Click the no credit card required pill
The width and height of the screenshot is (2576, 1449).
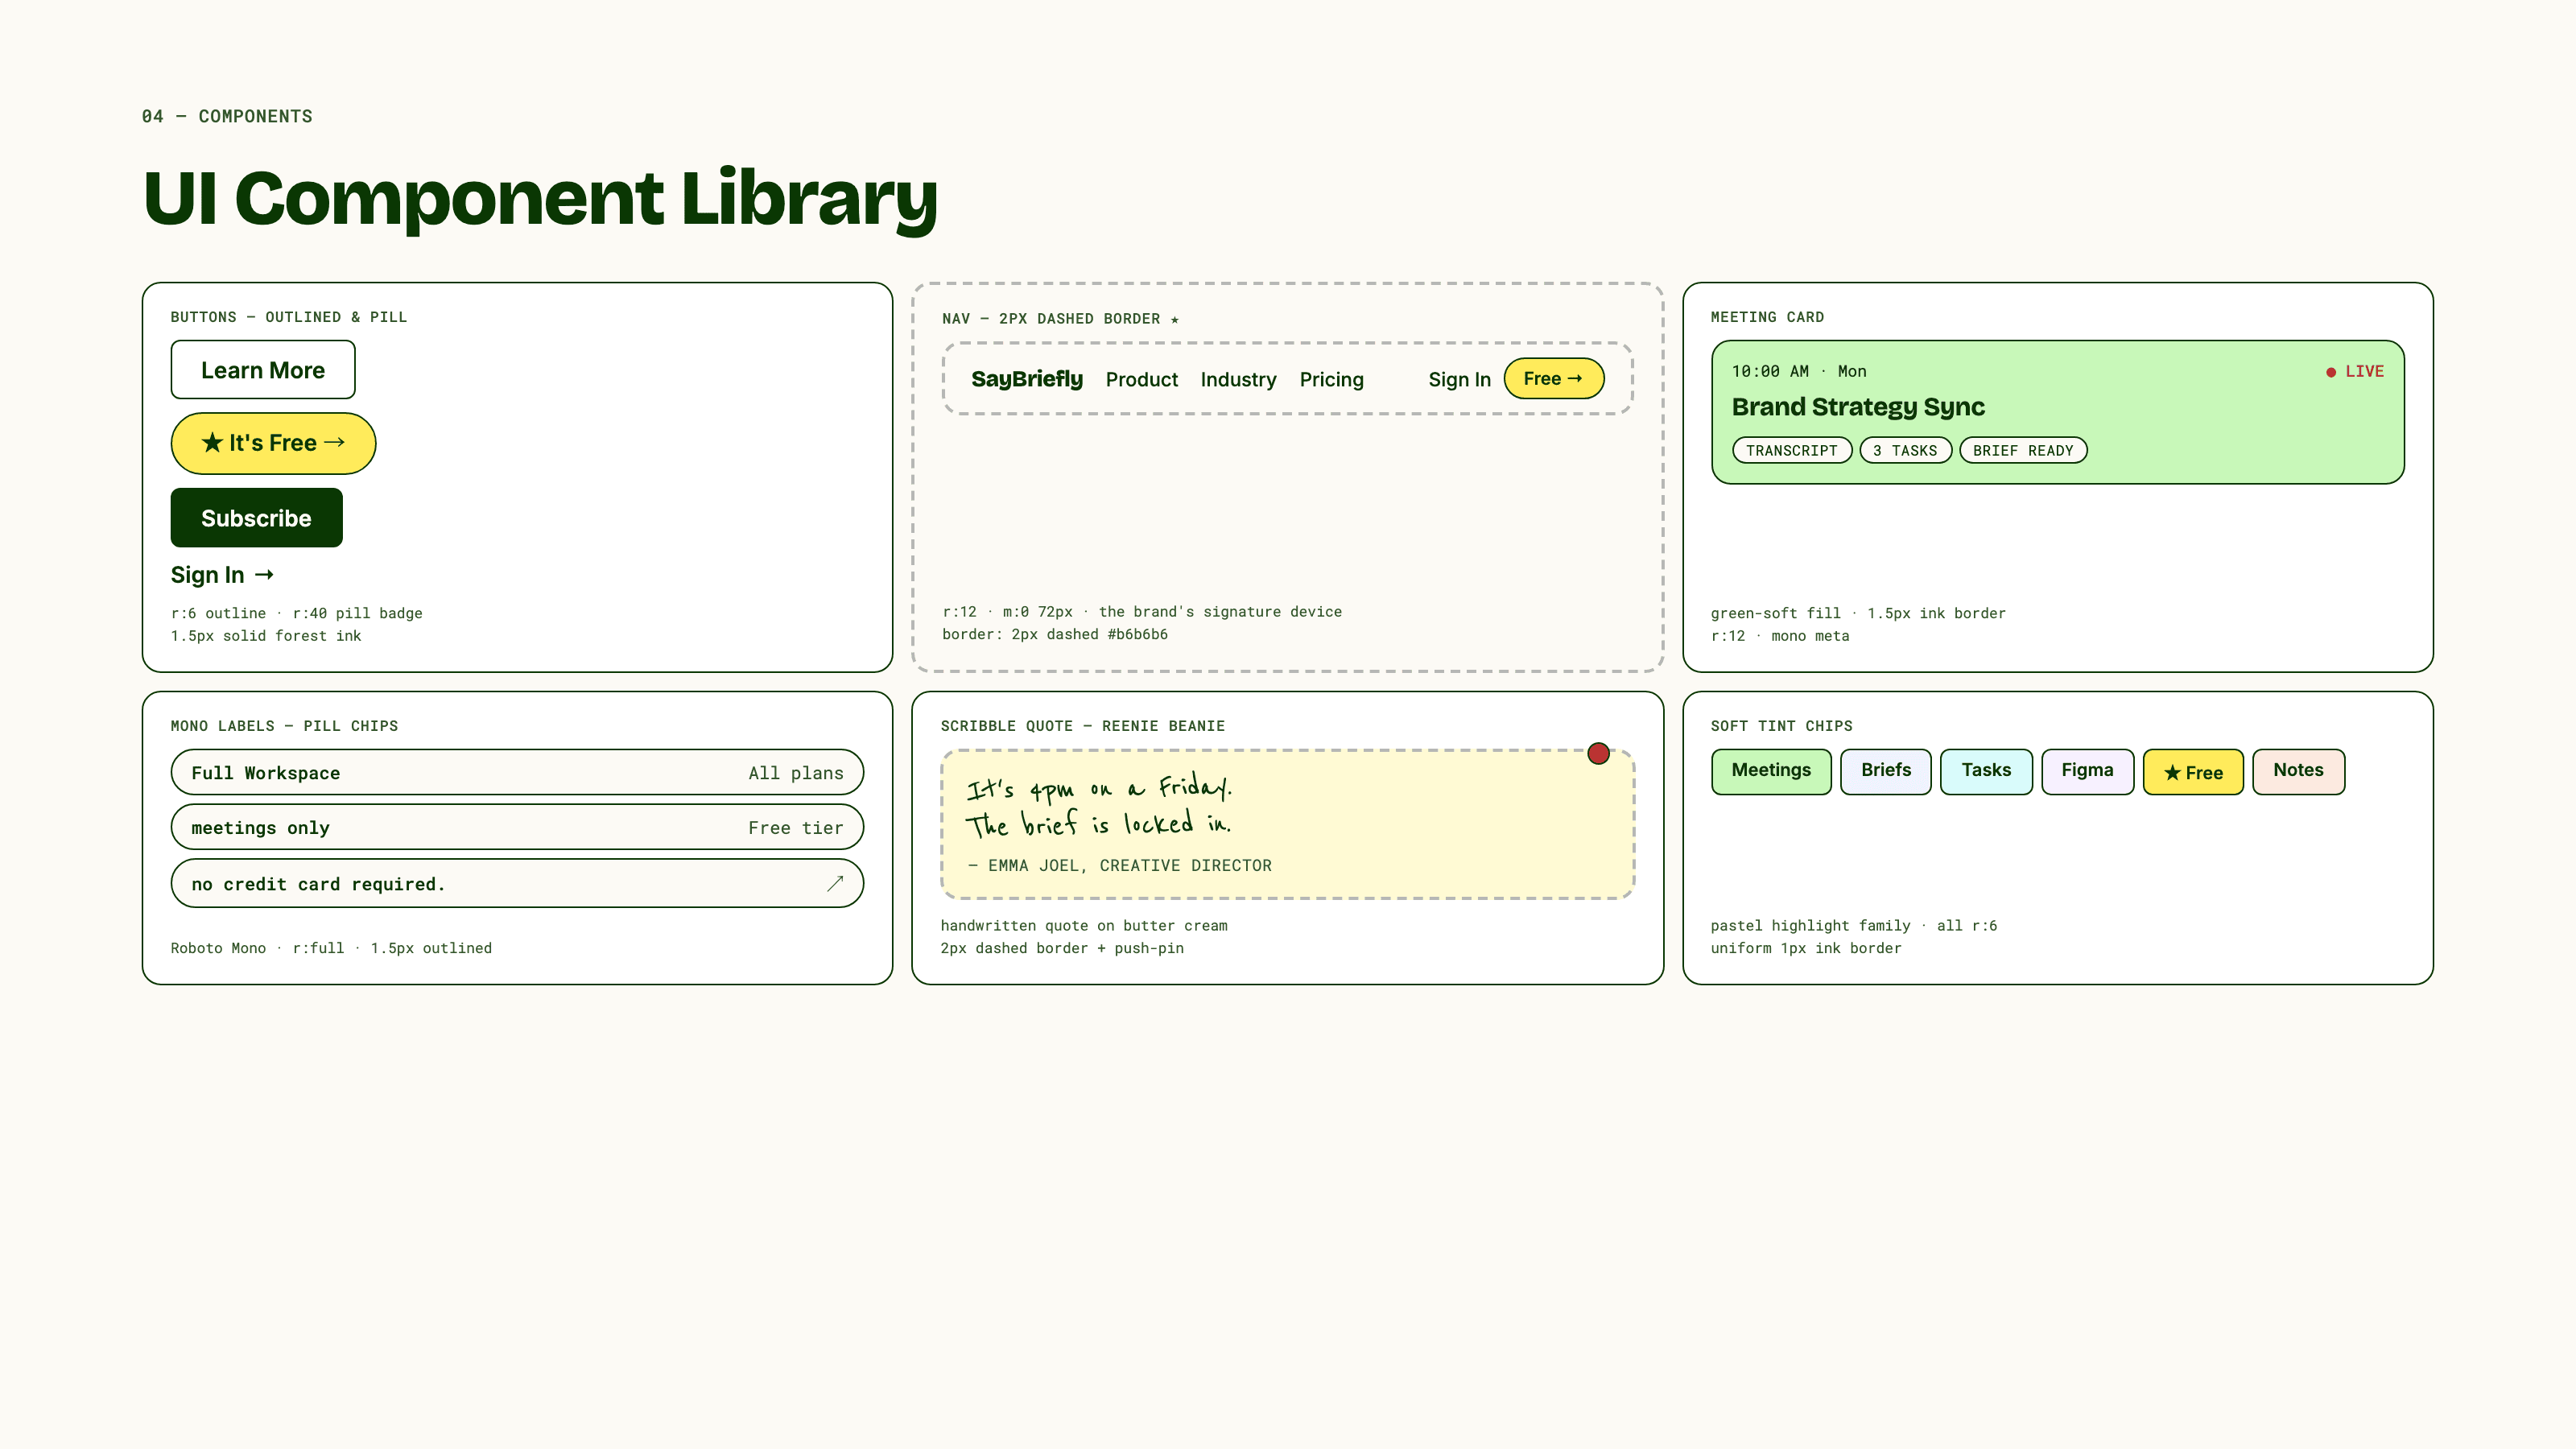pyautogui.click(x=517, y=883)
